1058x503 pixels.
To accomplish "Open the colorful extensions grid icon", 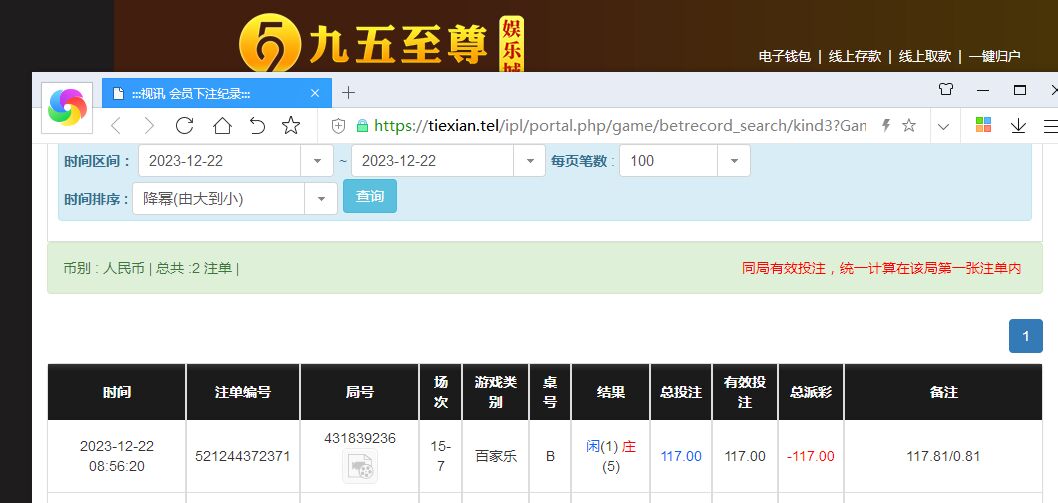I will click(983, 125).
